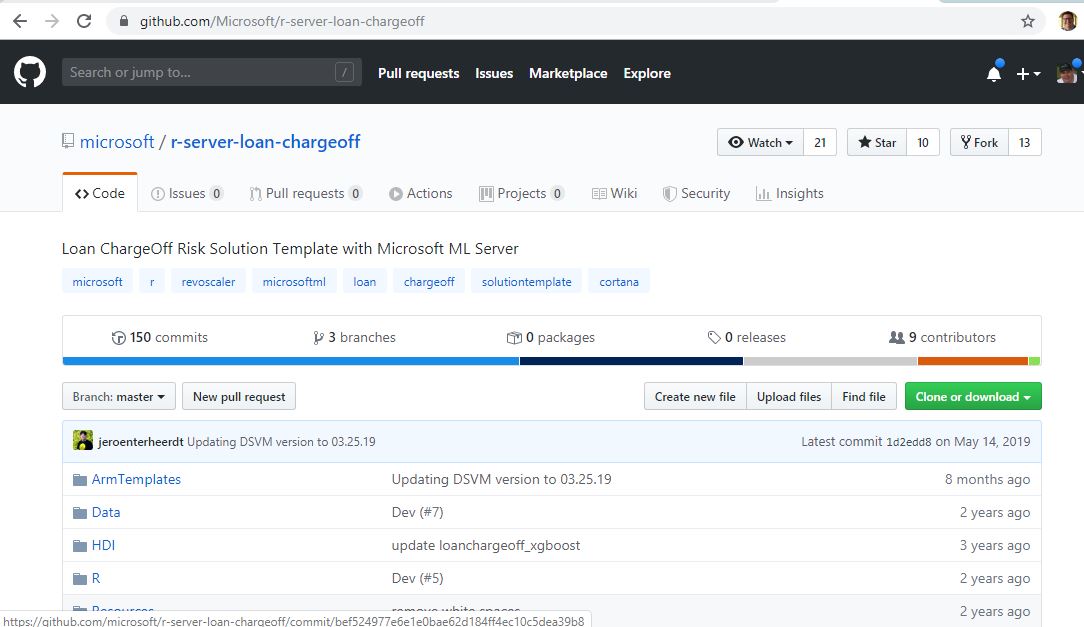This screenshot has width=1084, height=627.
Task: View the 0 releases
Action: [747, 337]
